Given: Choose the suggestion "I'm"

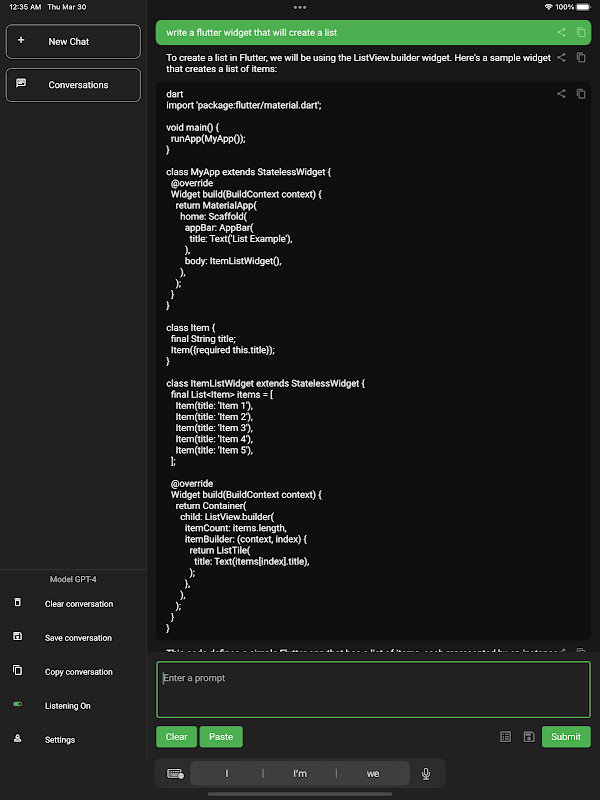Looking at the screenshot, I should pyautogui.click(x=299, y=773).
